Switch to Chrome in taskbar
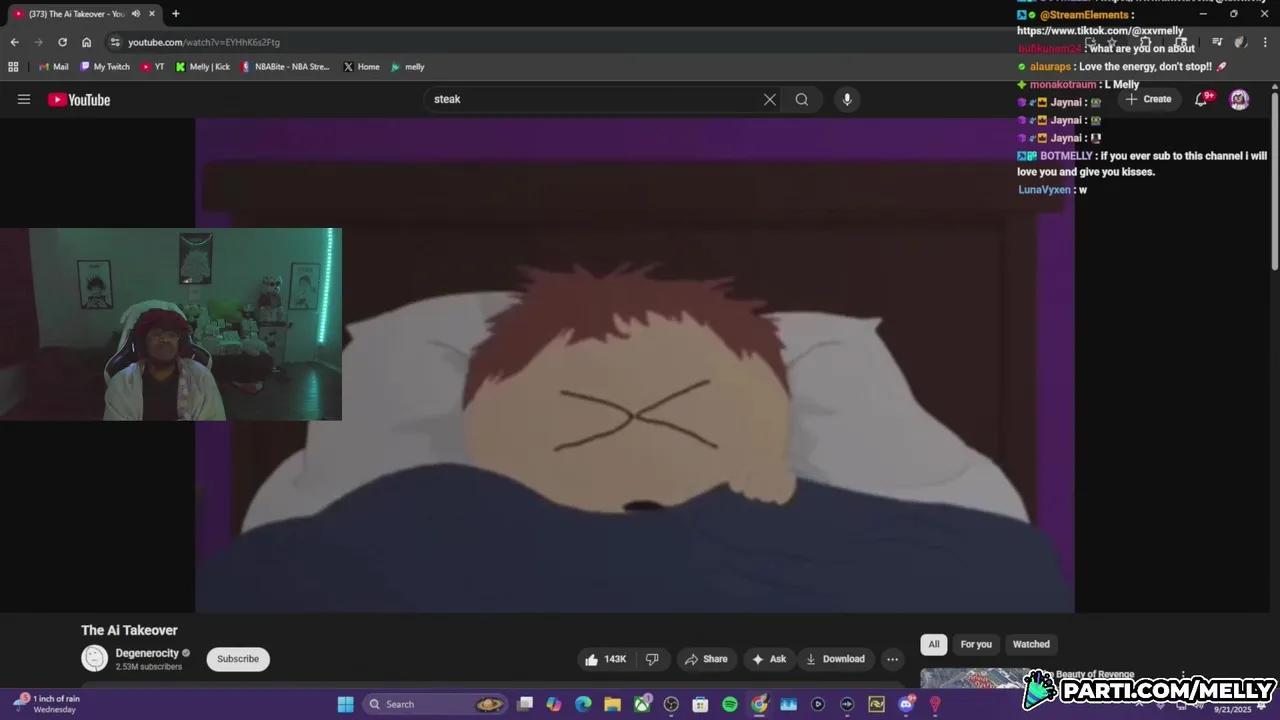The height and width of the screenshot is (720, 1280). pyautogui.click(x=759, y=704)
